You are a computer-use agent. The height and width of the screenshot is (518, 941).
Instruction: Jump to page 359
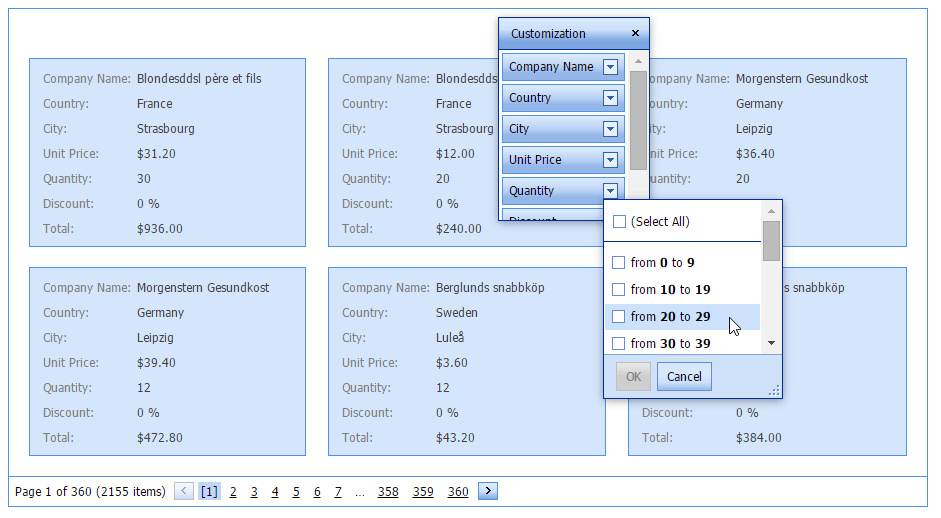point(422,492)
